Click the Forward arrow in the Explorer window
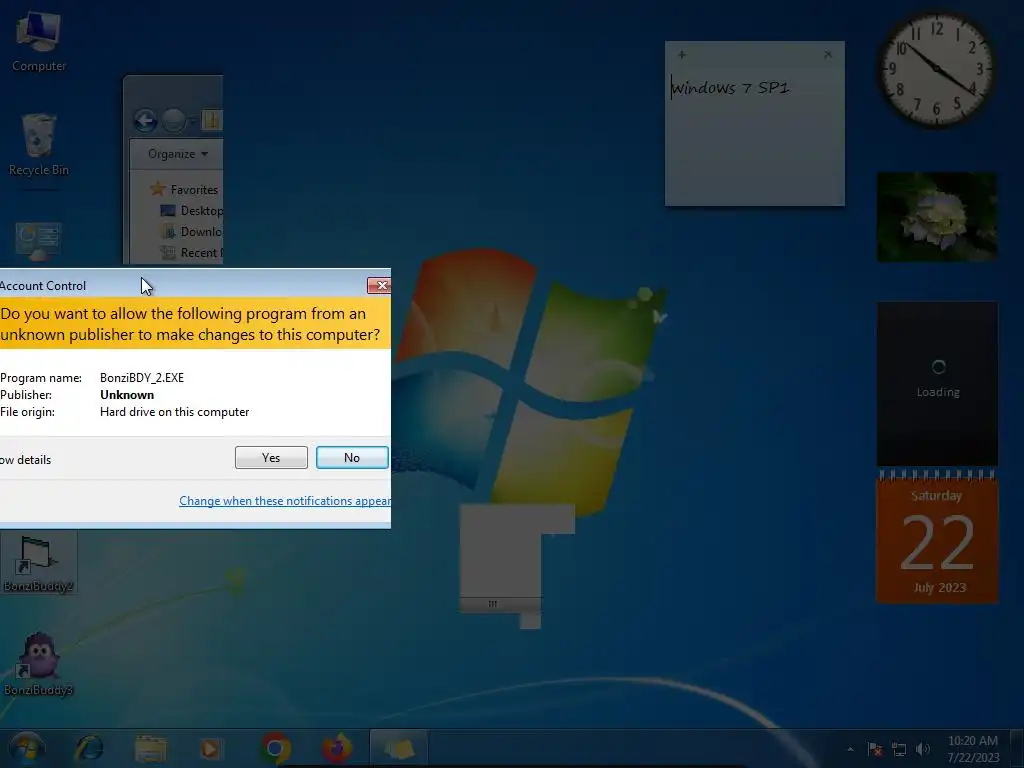The image size is (1024, 768). coord(174,120)
